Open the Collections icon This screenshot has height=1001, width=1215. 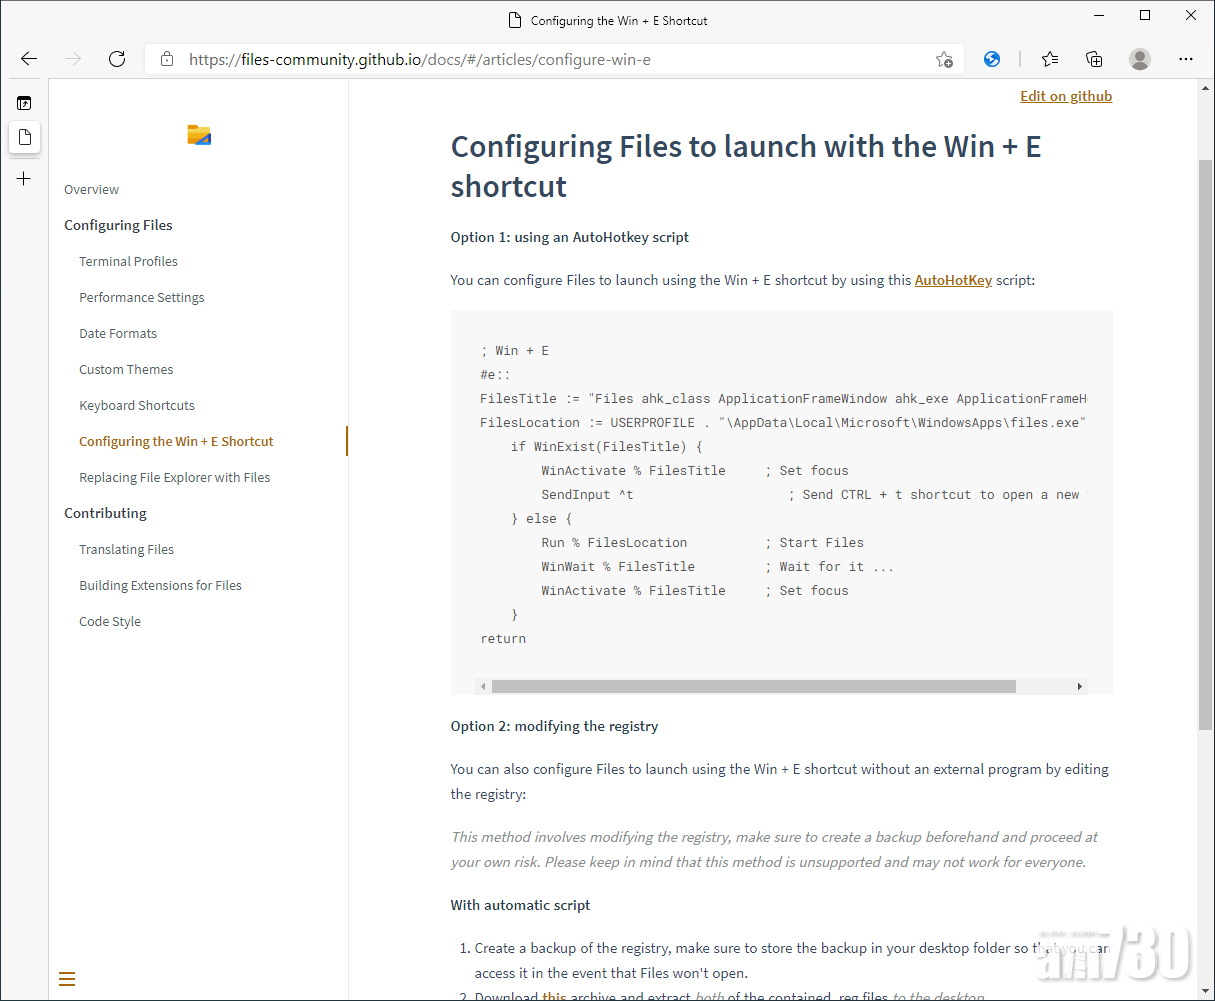1094,59
